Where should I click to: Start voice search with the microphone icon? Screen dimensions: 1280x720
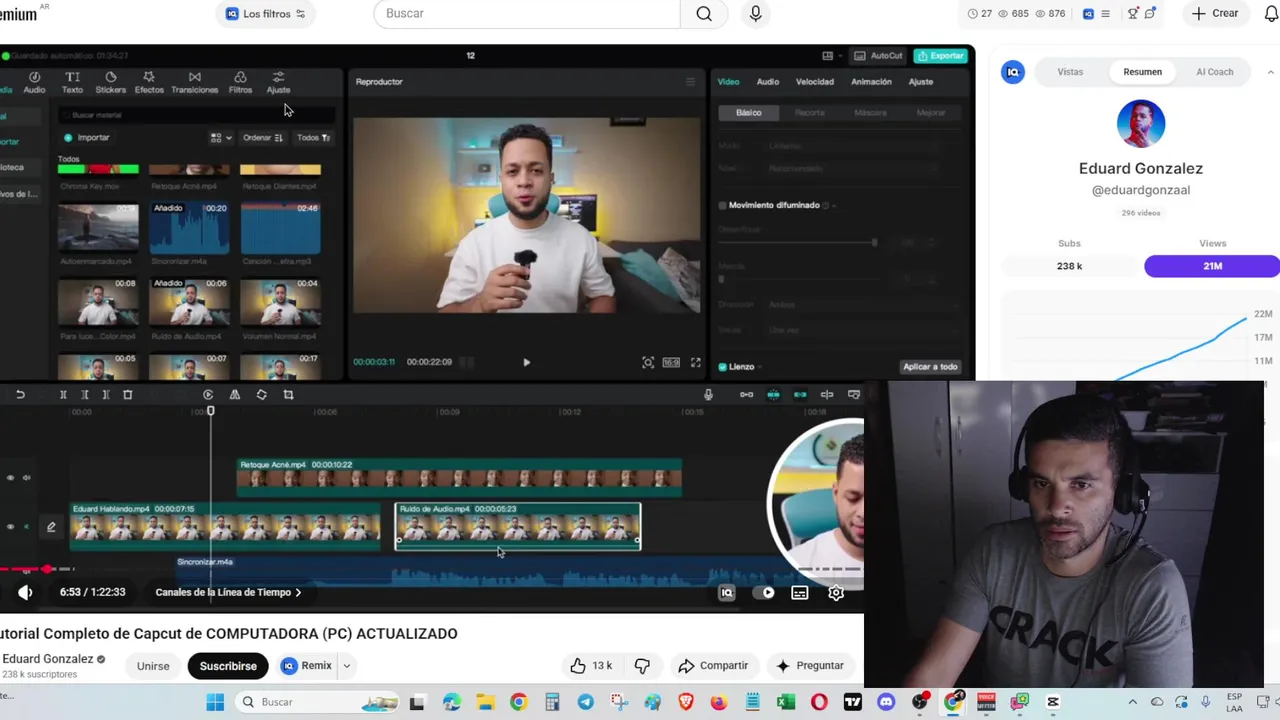755,13
